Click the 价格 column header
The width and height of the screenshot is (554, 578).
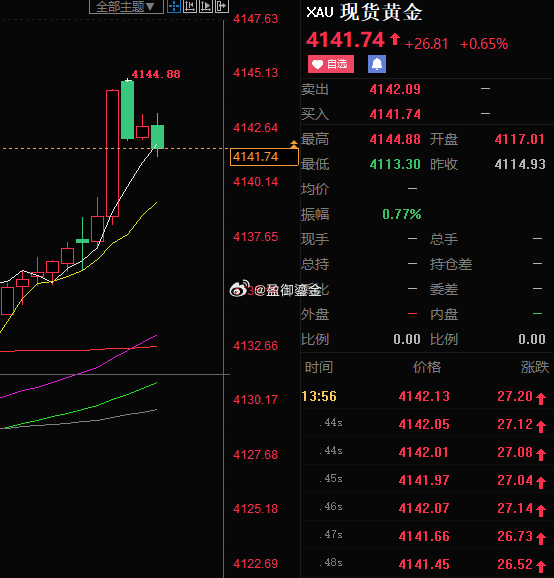pyautogui.click(x=426, y=367)
